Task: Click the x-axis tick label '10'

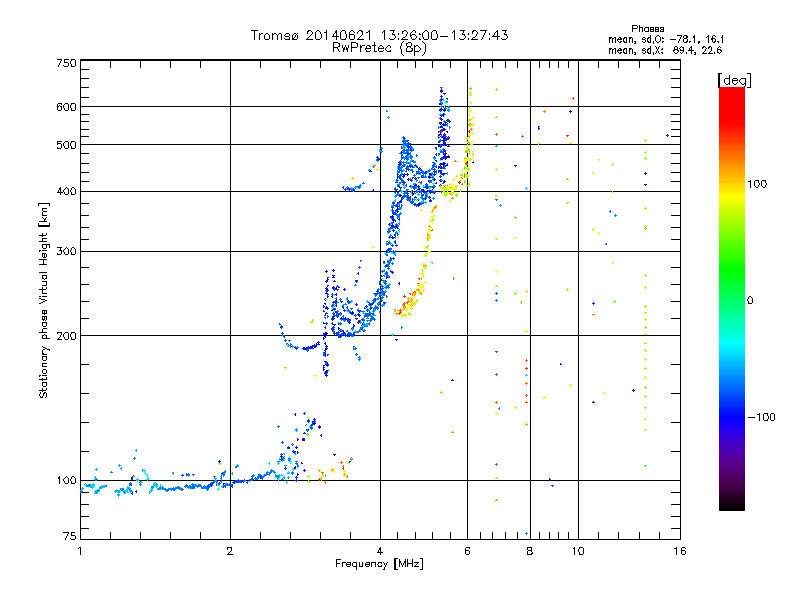Action: point(578,551)
